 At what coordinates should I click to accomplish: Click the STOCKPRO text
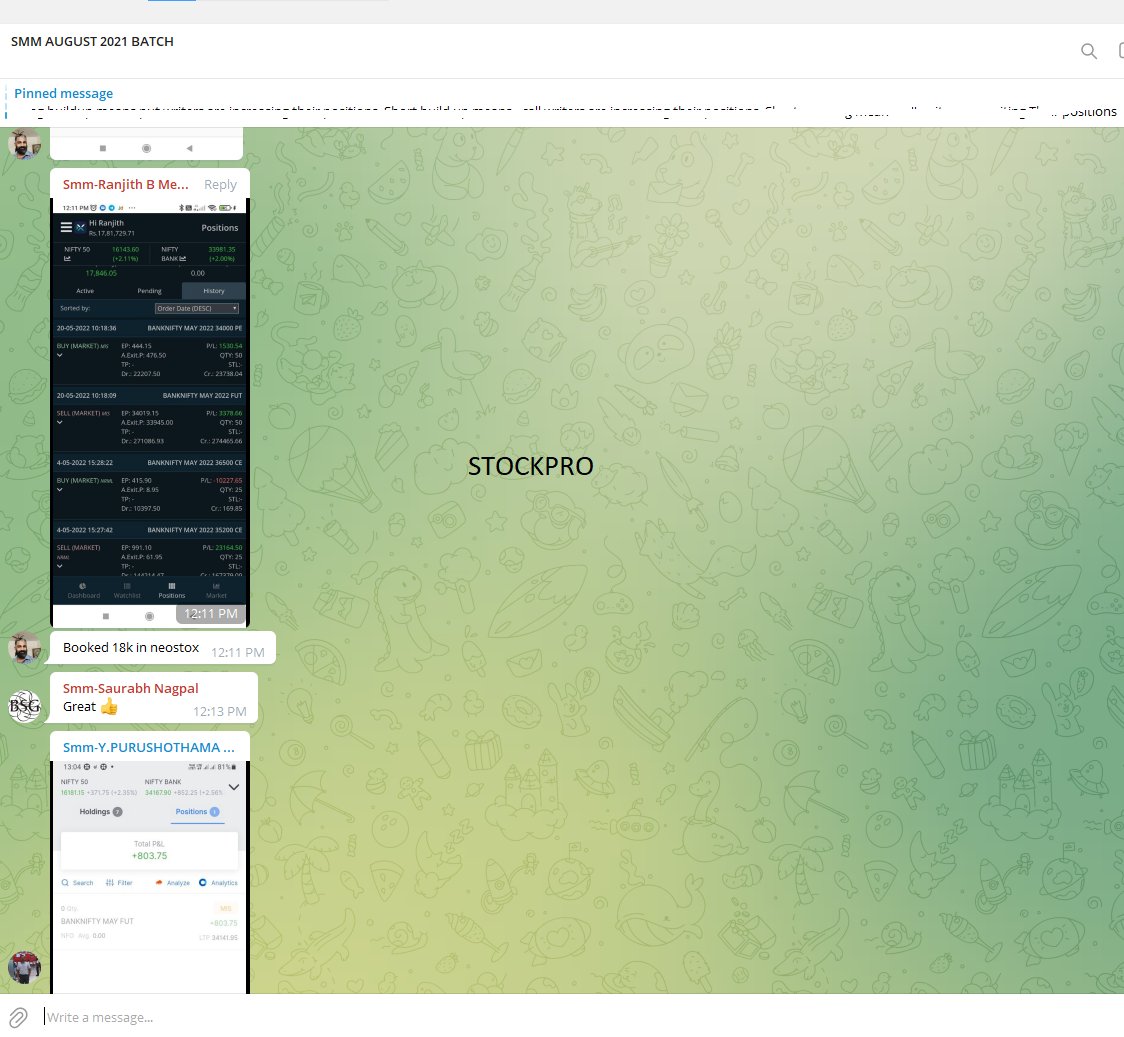click(x=530, y=466)
